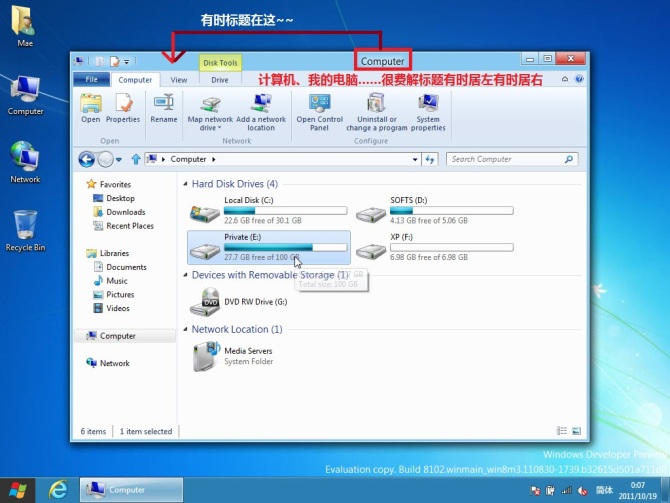Click breadcrumb arrow before Computer
Screen dimensions: 670x503
coord(163,159)
